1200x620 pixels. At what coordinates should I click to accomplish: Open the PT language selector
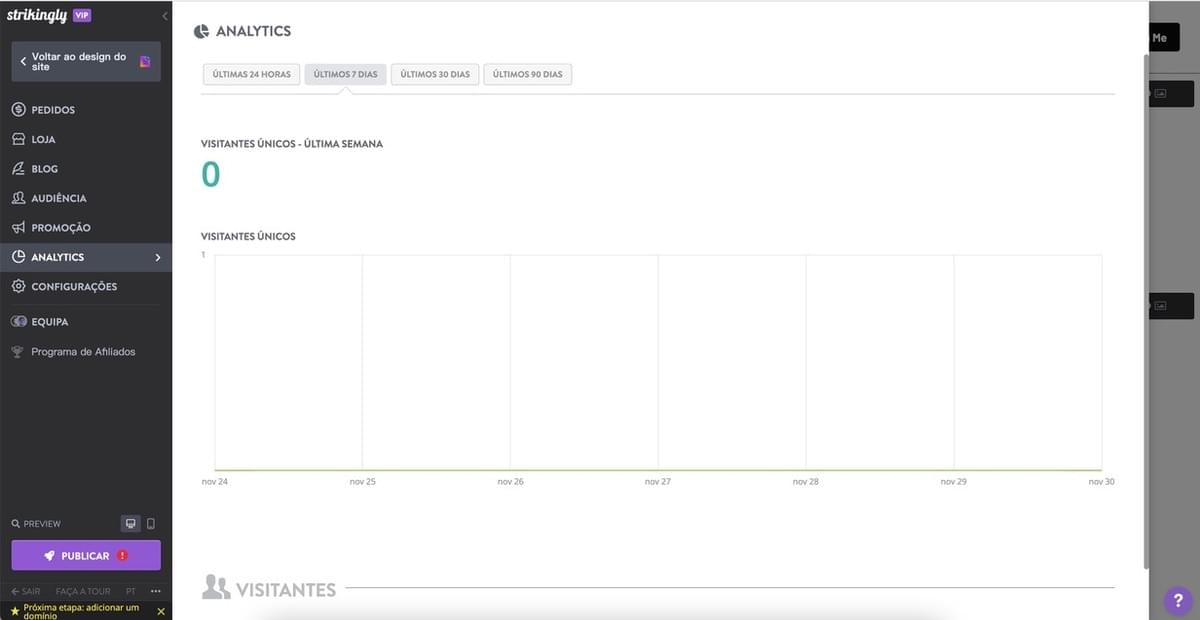pos(131,591)
